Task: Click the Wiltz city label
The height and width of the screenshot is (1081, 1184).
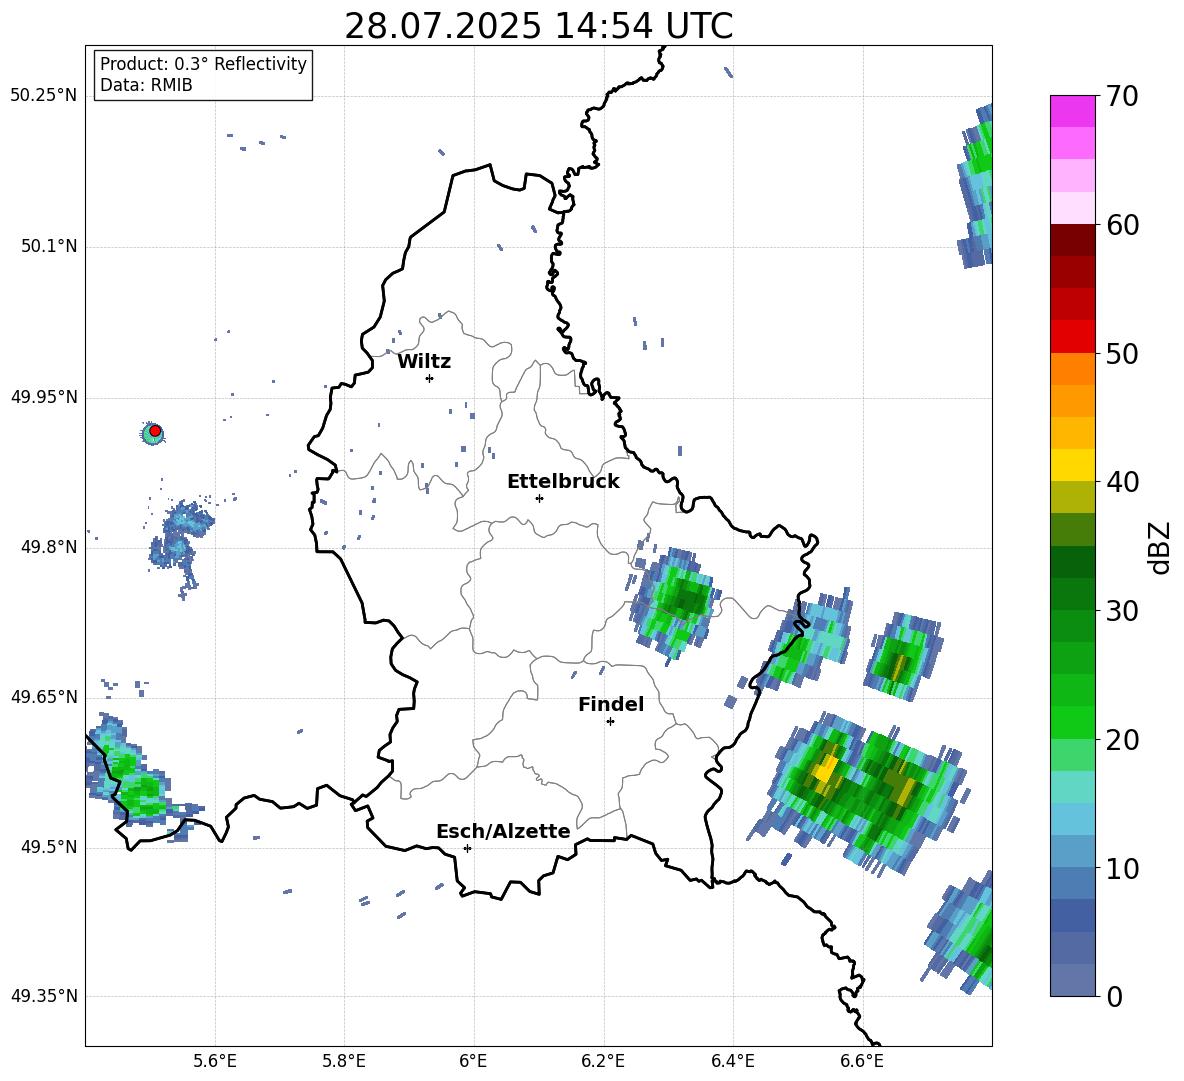Action: (424, 362)
